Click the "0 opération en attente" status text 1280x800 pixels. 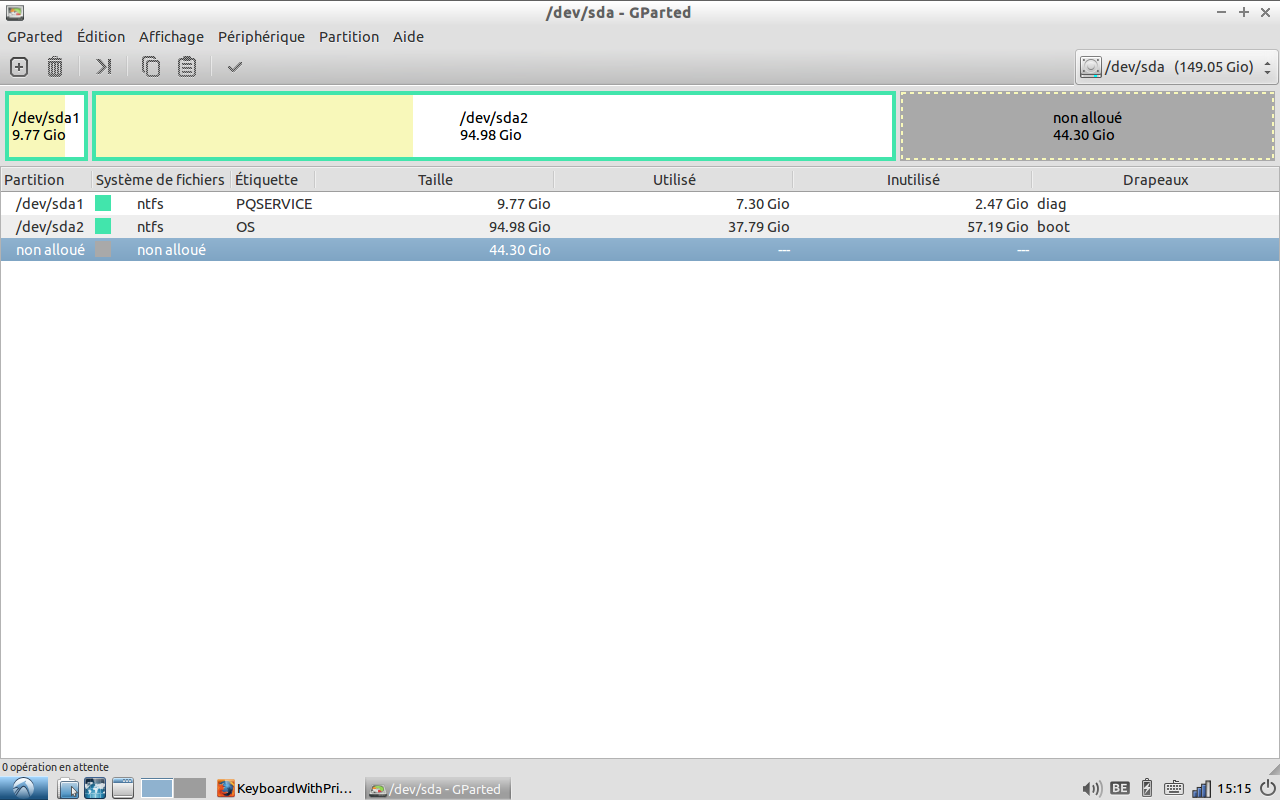tap(55, 767)
